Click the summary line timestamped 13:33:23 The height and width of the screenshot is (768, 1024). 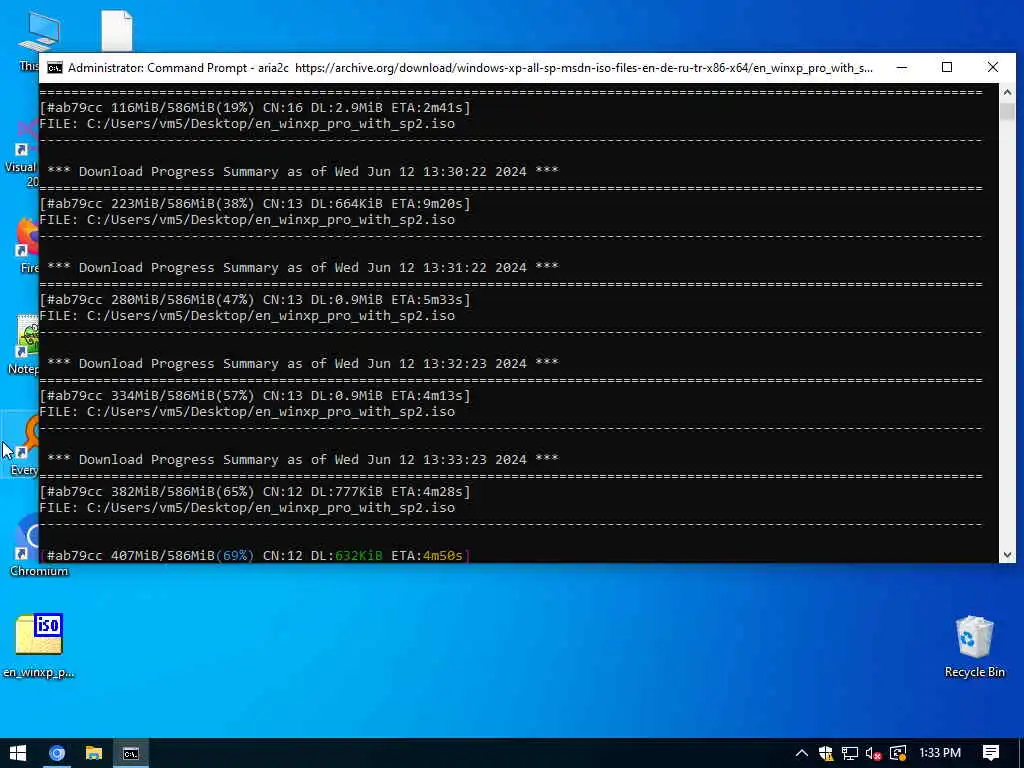[x=302, y=460]
